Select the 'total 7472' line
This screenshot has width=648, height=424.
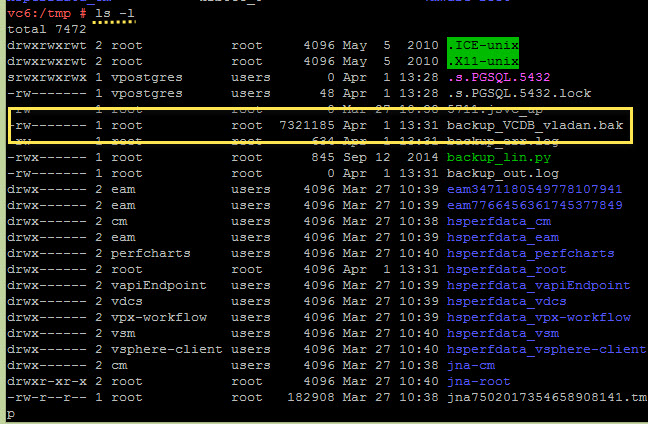[x=47, y=29]
